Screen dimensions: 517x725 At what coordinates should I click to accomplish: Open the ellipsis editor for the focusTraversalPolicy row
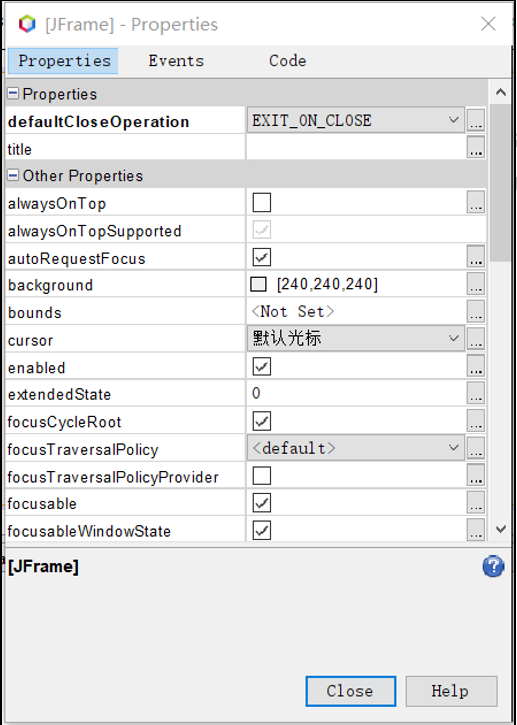coord(476,448)
